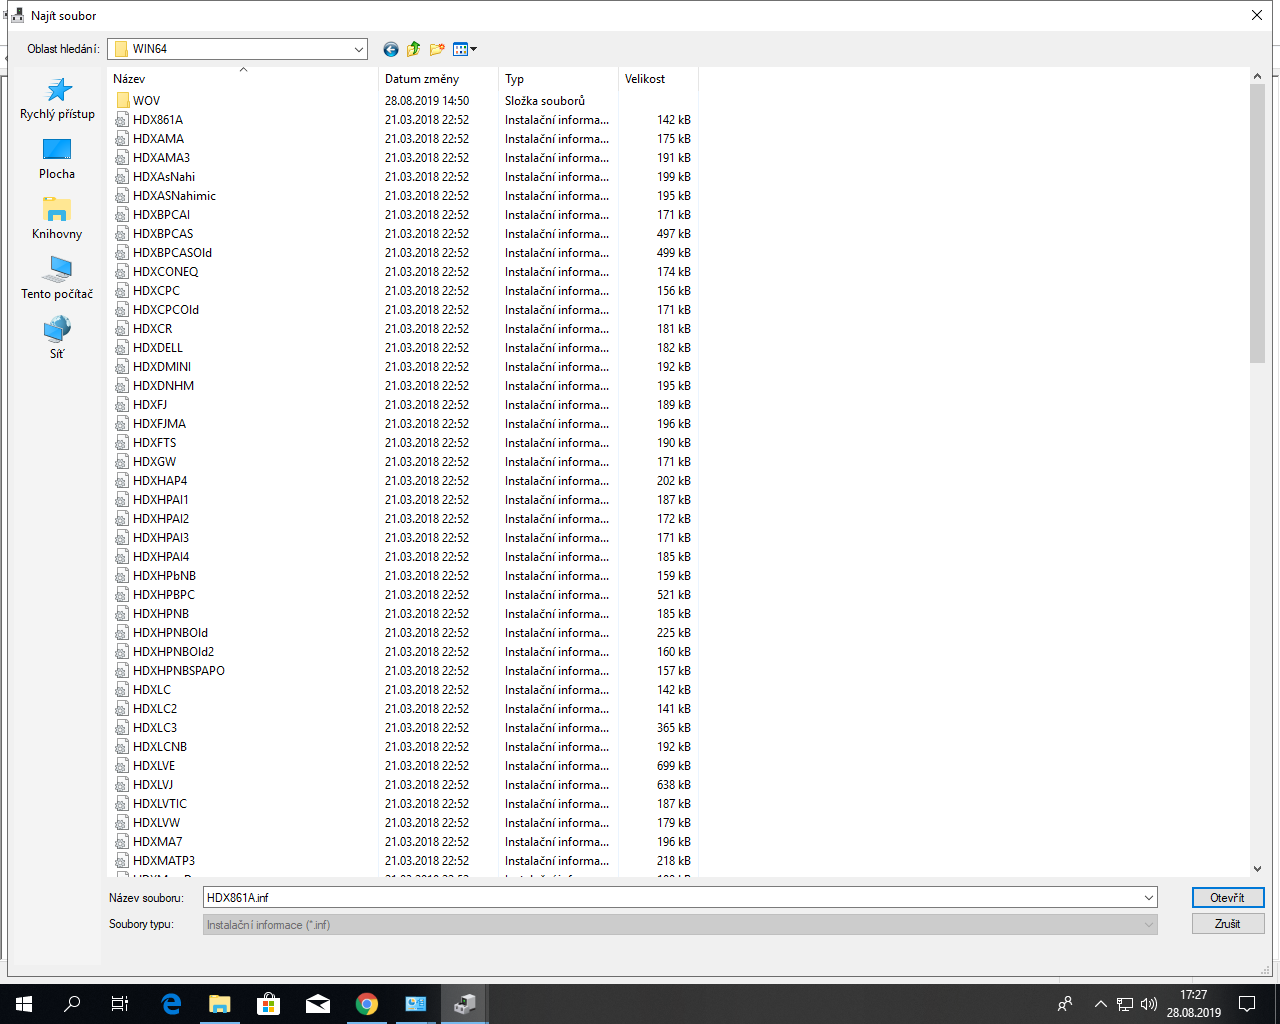1280x1024 pixels.
Task: Select the WOV folder
Action: coord(146,101)
